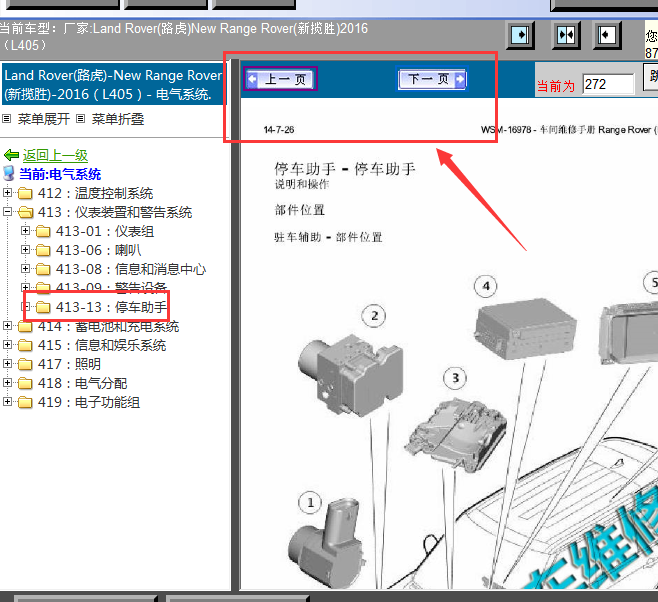Open the 418：电气分配 folder
Screen dimensions: 658x602
82,383
